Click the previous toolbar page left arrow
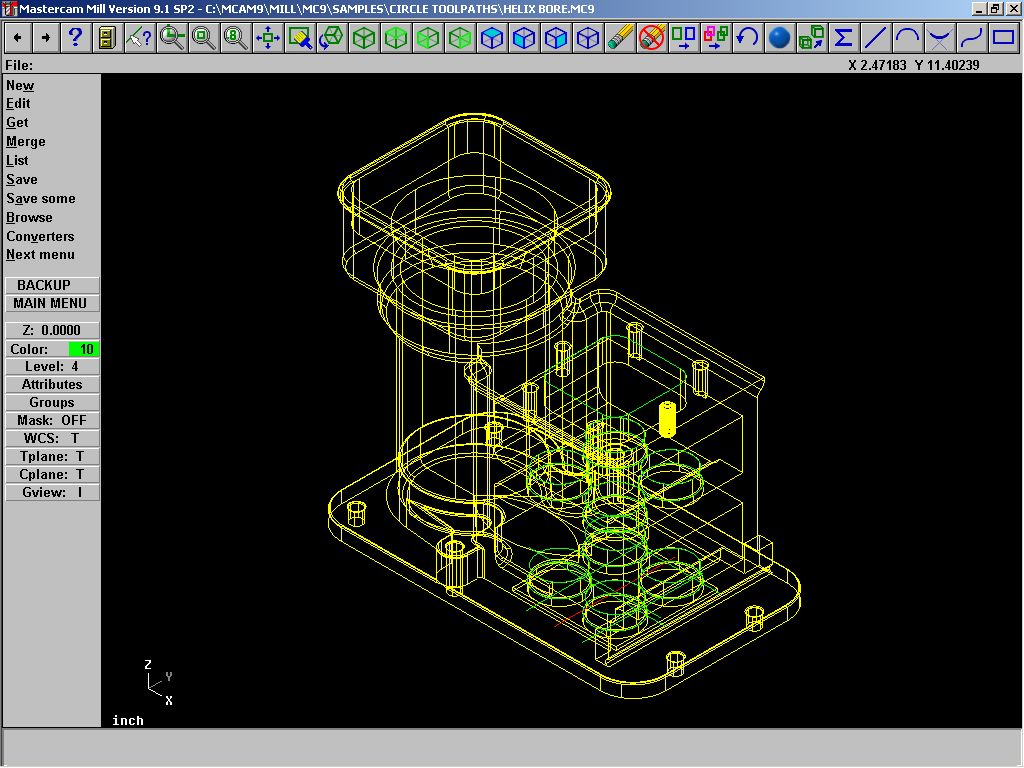 click(x=18, y=38)
